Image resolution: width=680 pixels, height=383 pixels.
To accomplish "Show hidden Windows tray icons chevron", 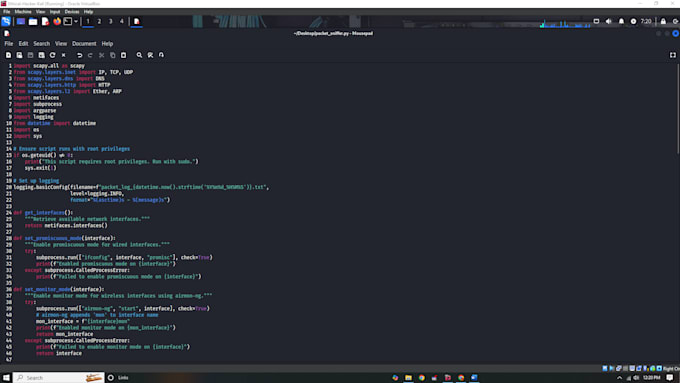I will point(619,378).
